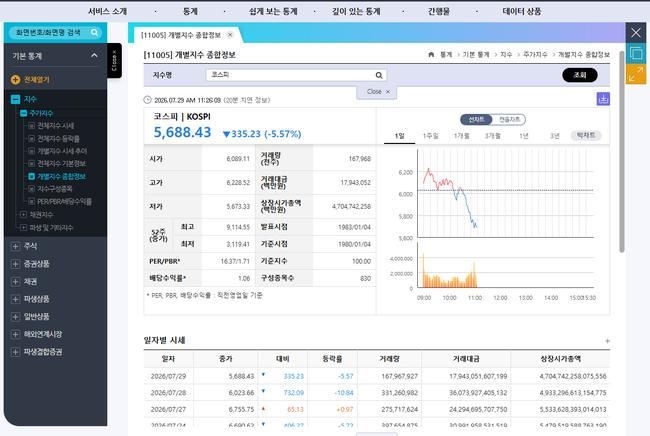Click the 상장시가총액 column header
This screenshot has width=650, height=436.
[560, 359]
